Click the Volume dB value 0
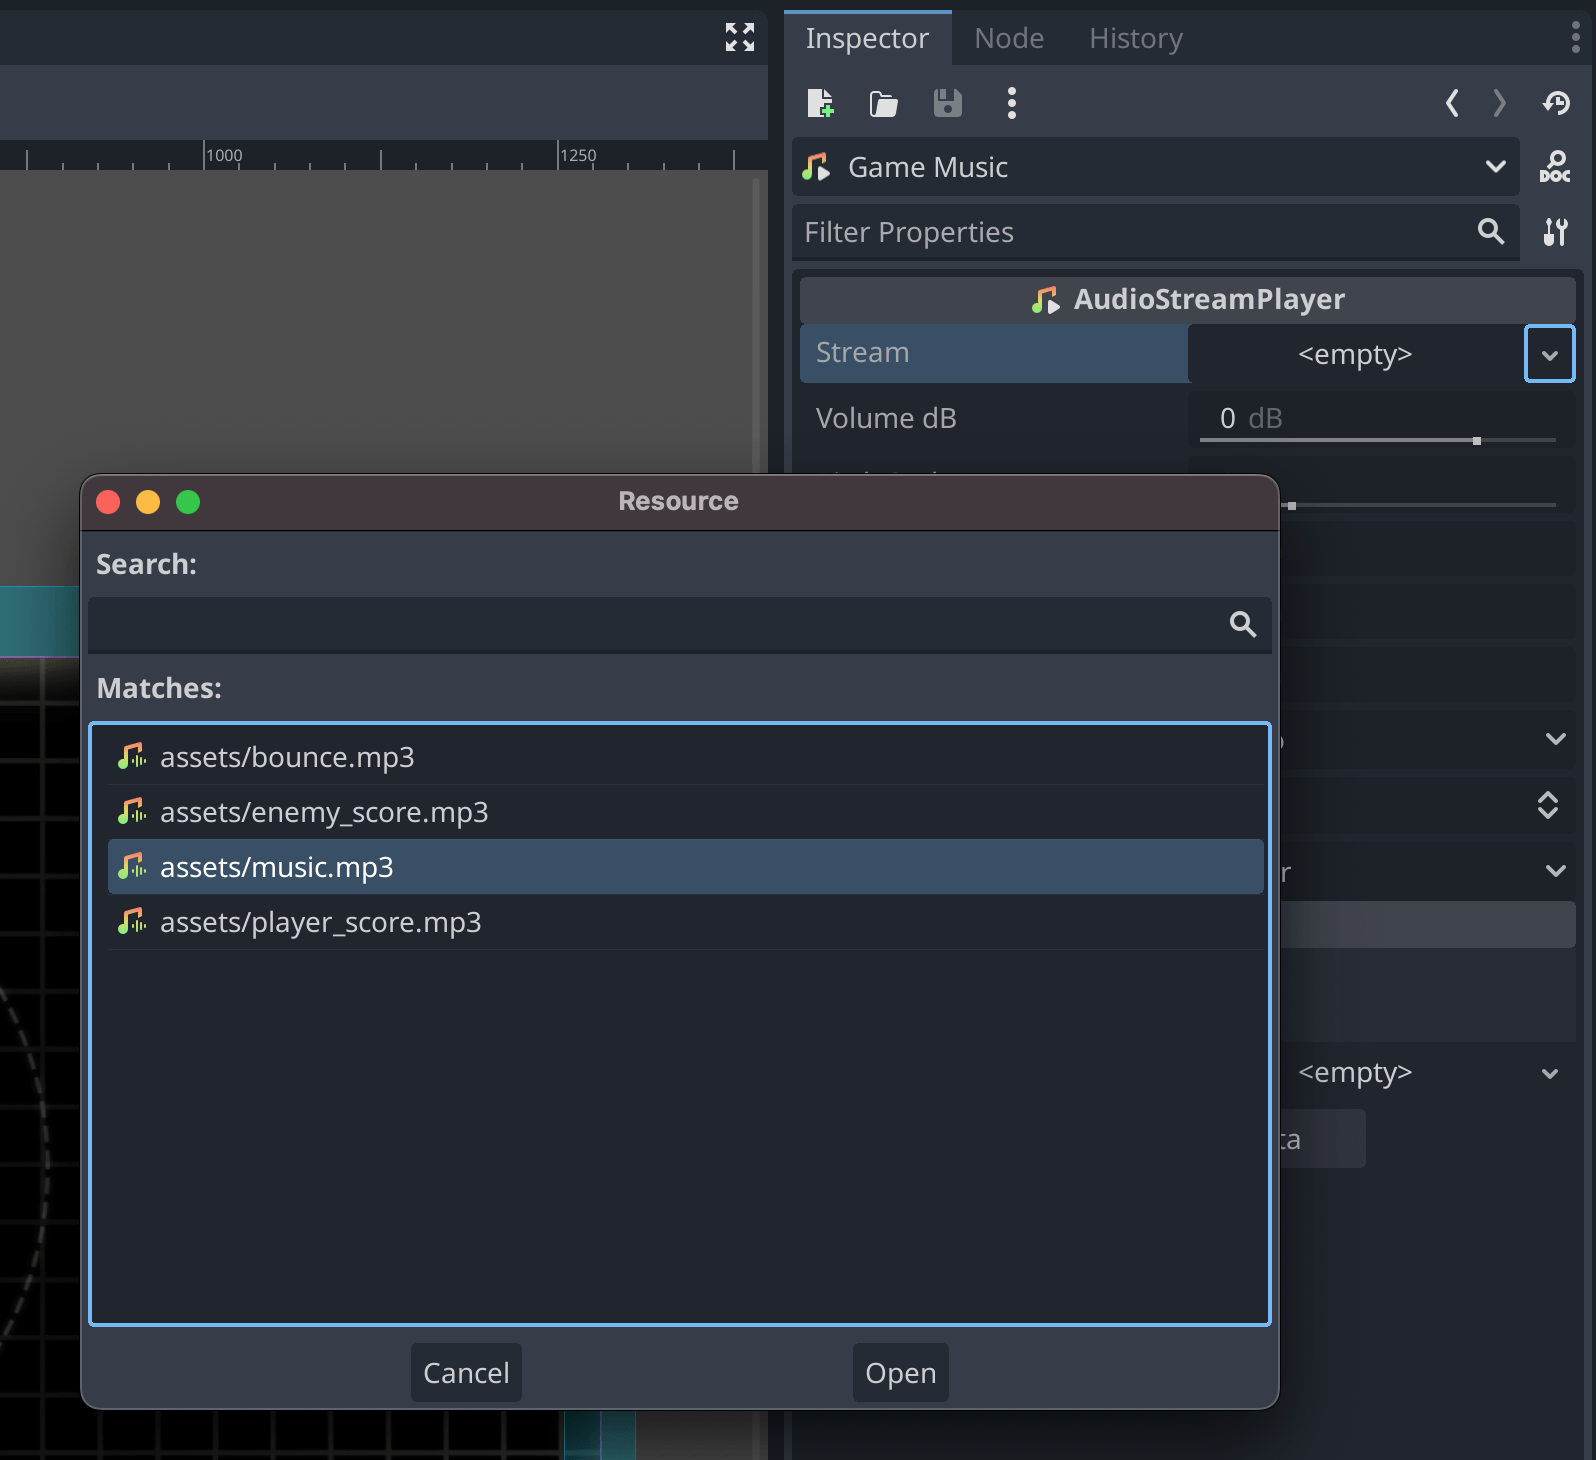The height and width of the screenshot is (1460, 1596). [x=1227, y=418]
